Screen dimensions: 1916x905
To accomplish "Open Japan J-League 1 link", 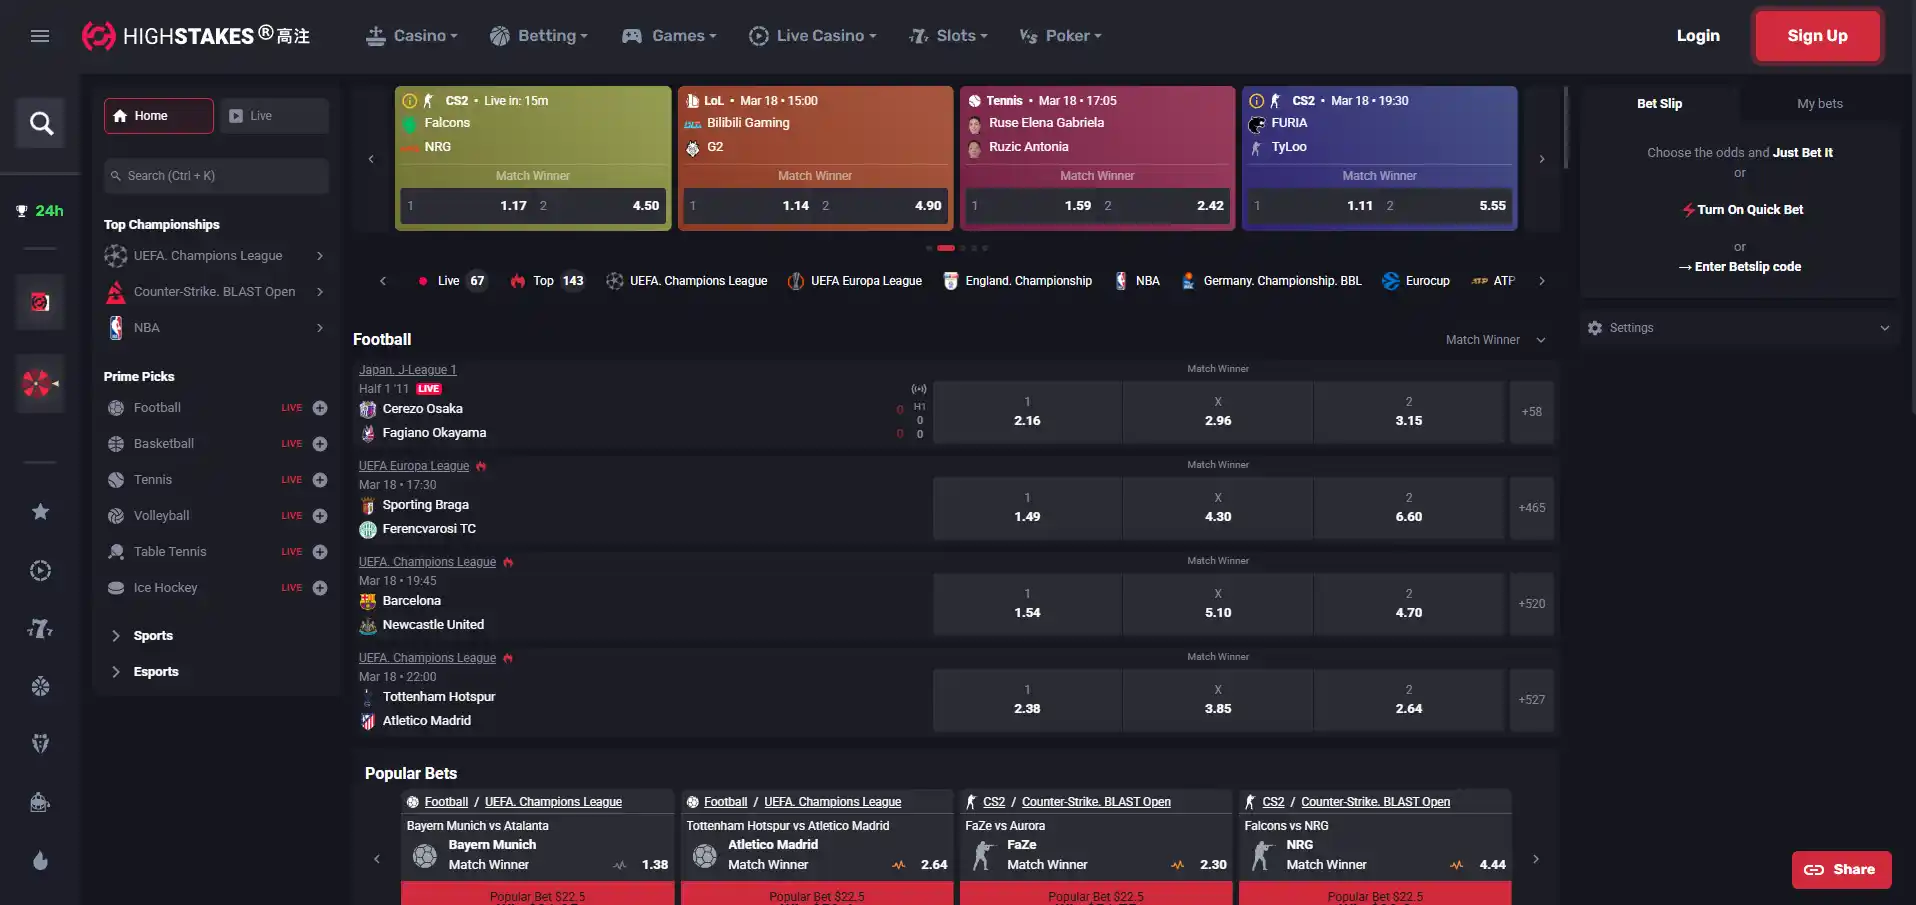I will coord(408,370).
